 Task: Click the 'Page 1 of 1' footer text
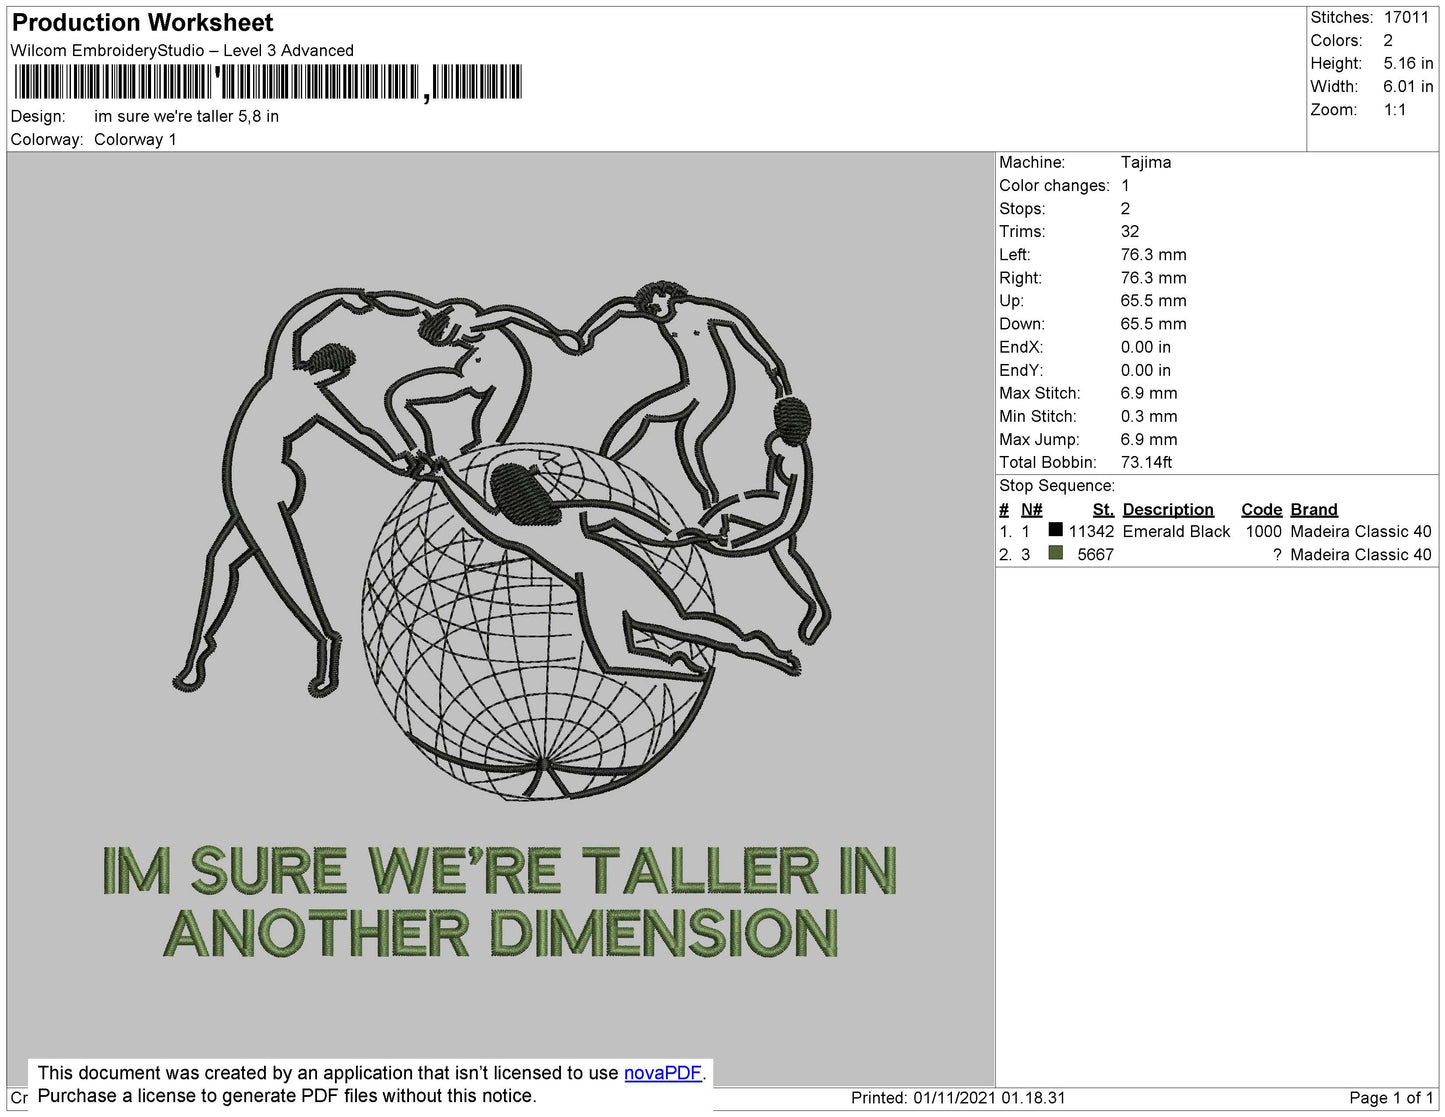(x=1391, y=1098)
